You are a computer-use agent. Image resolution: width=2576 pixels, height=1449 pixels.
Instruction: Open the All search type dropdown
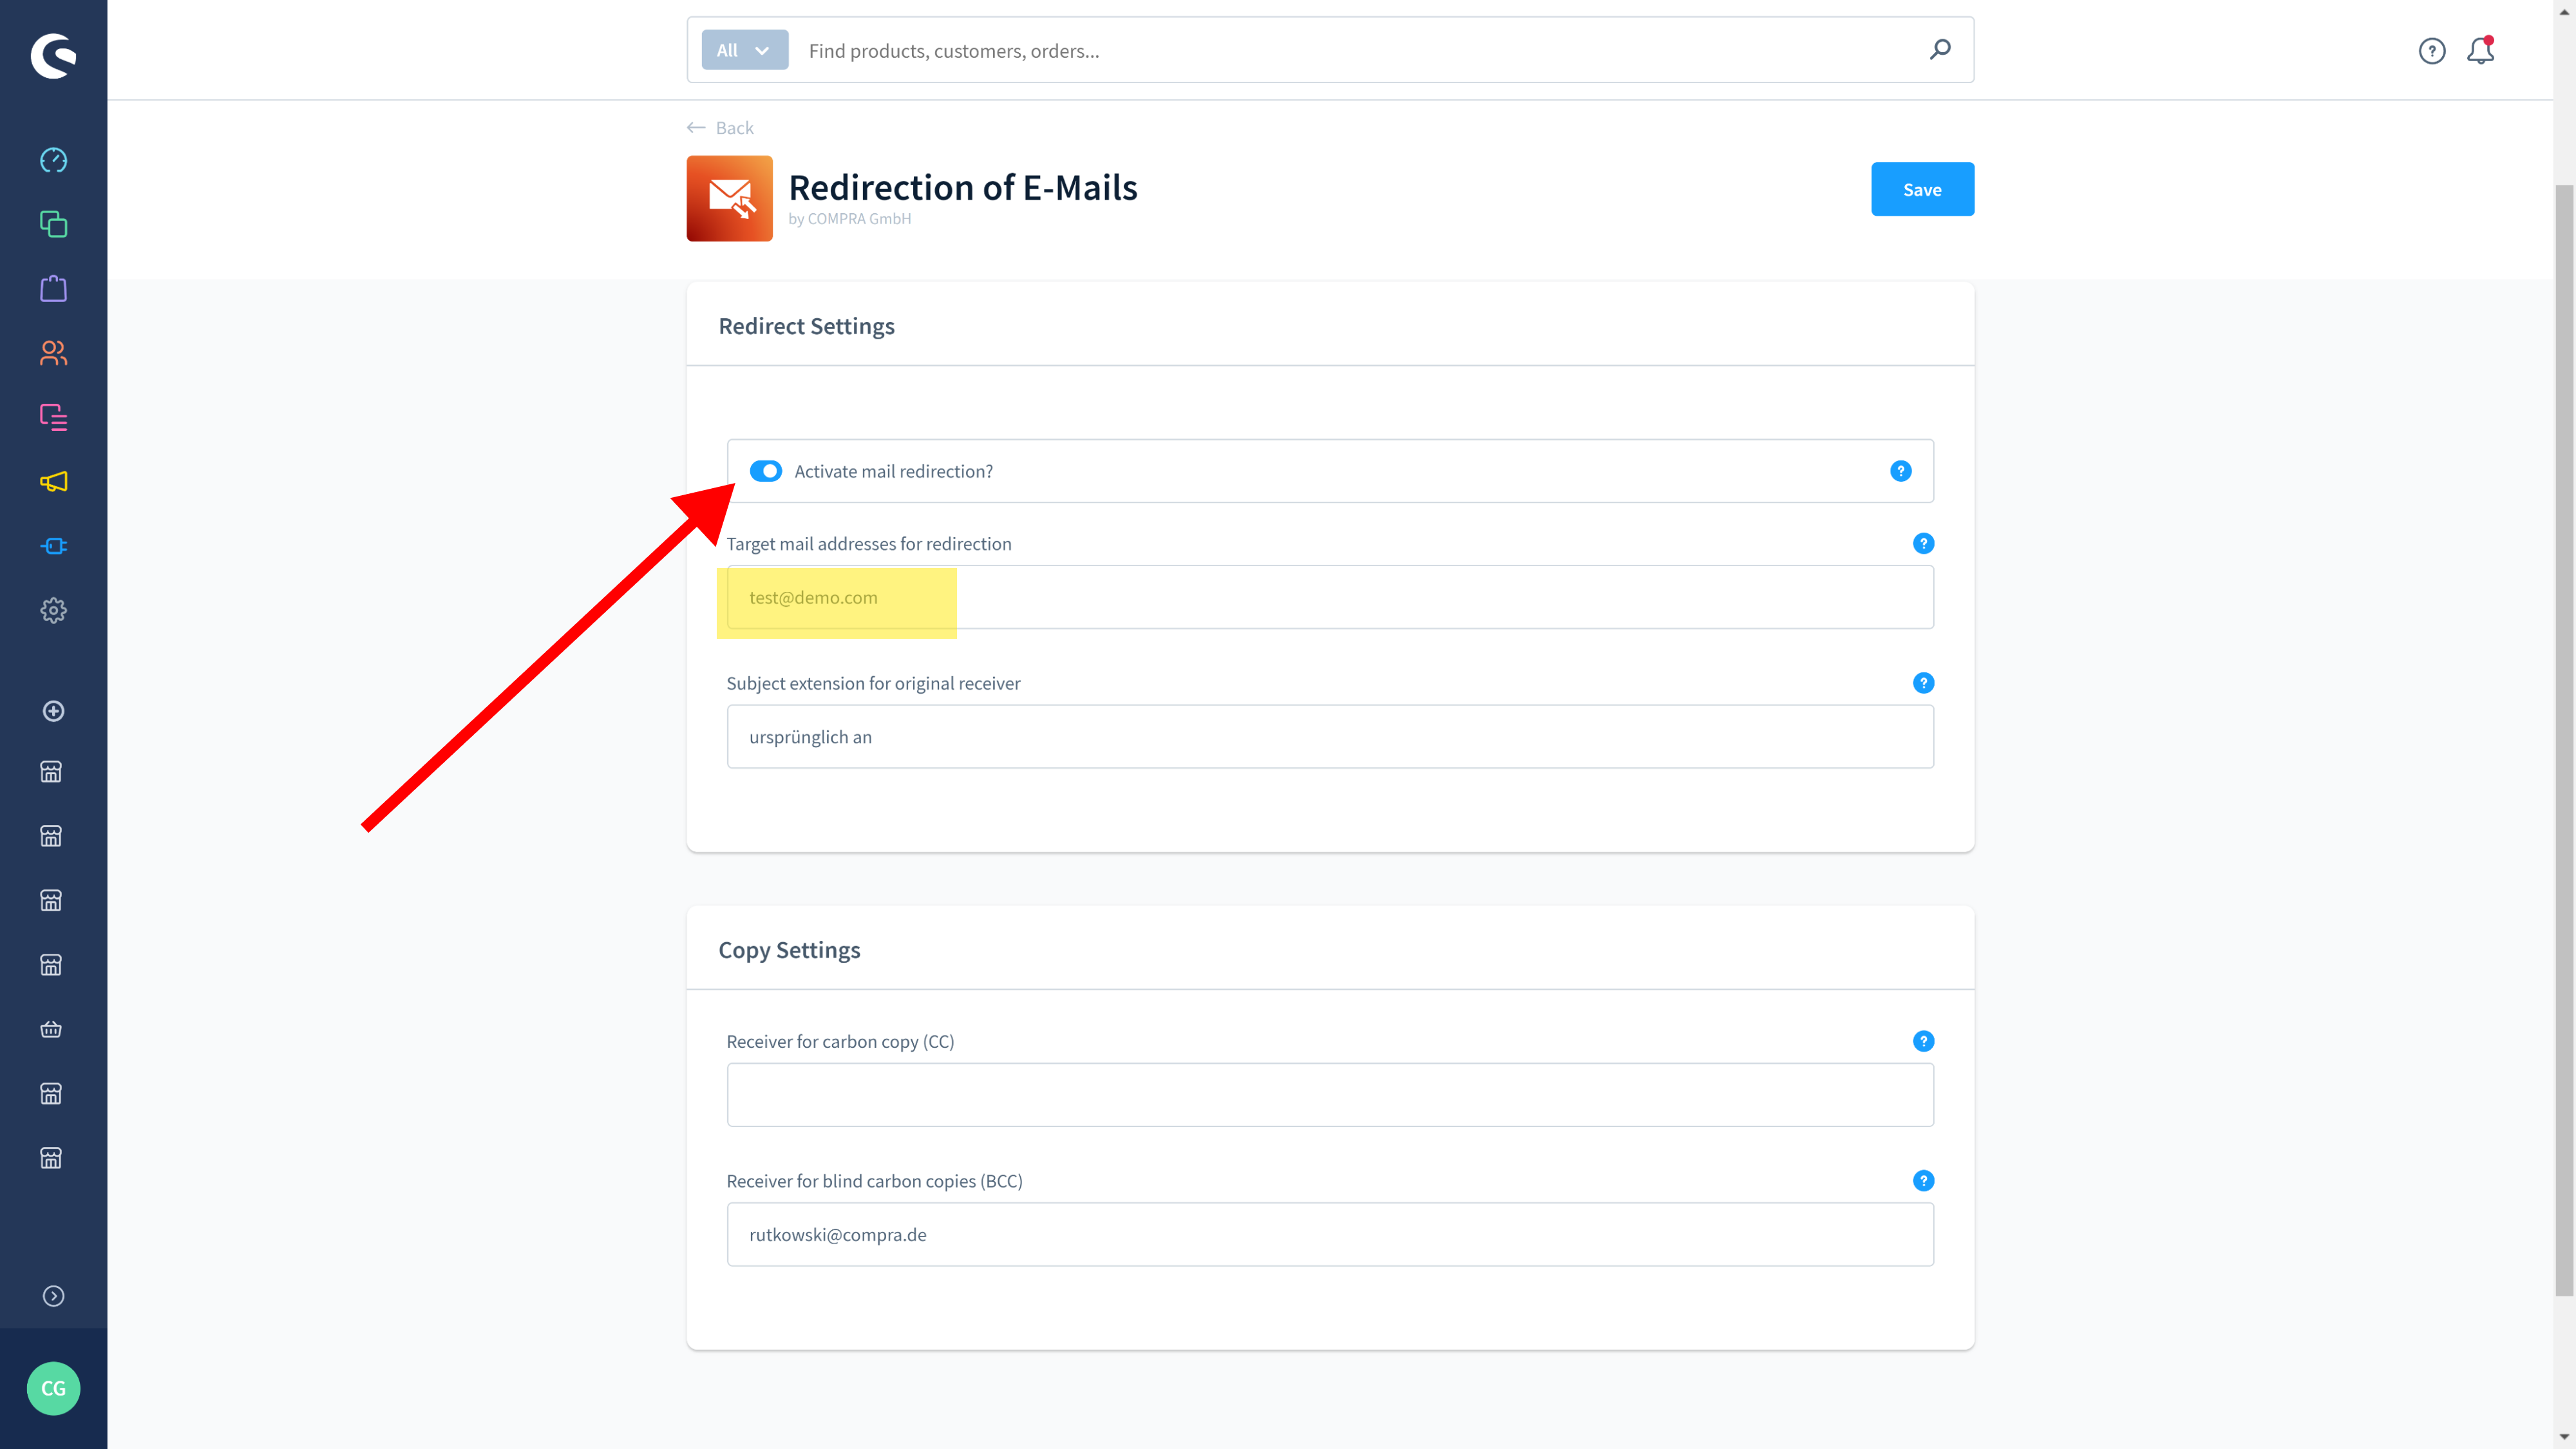[744, 50]
